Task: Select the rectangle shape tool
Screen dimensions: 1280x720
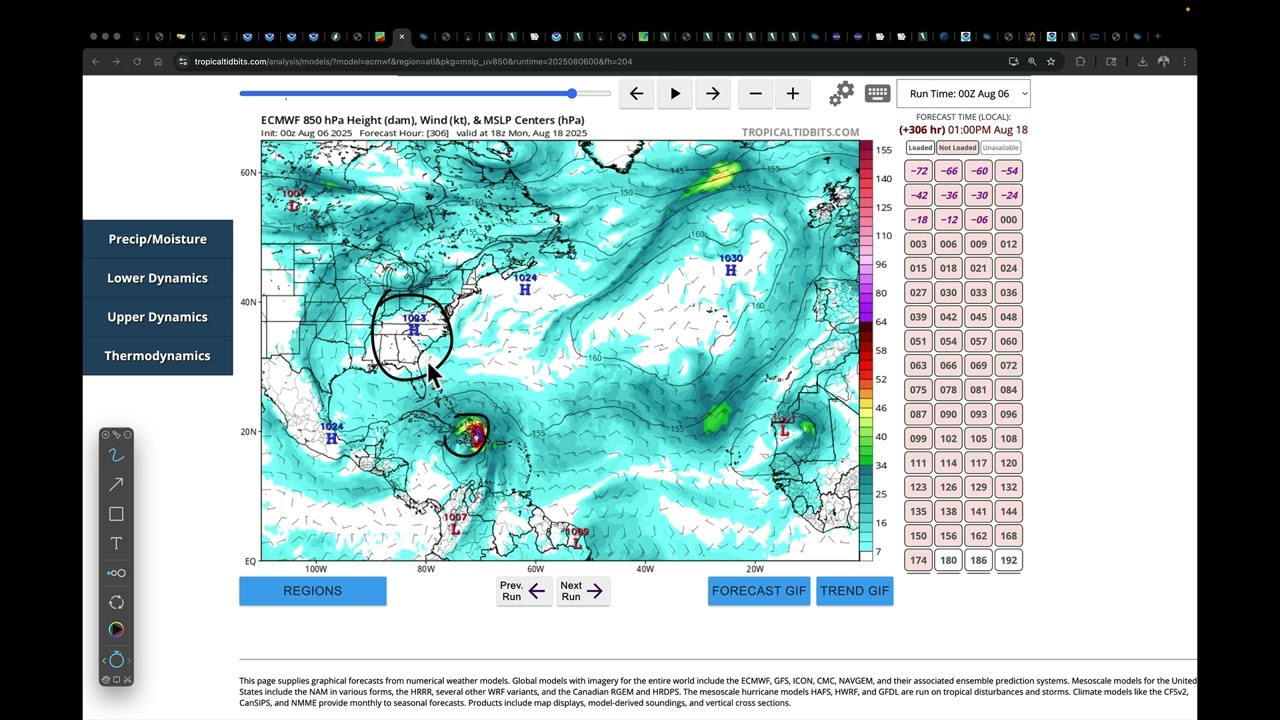Action: click(x=116, y=514)
